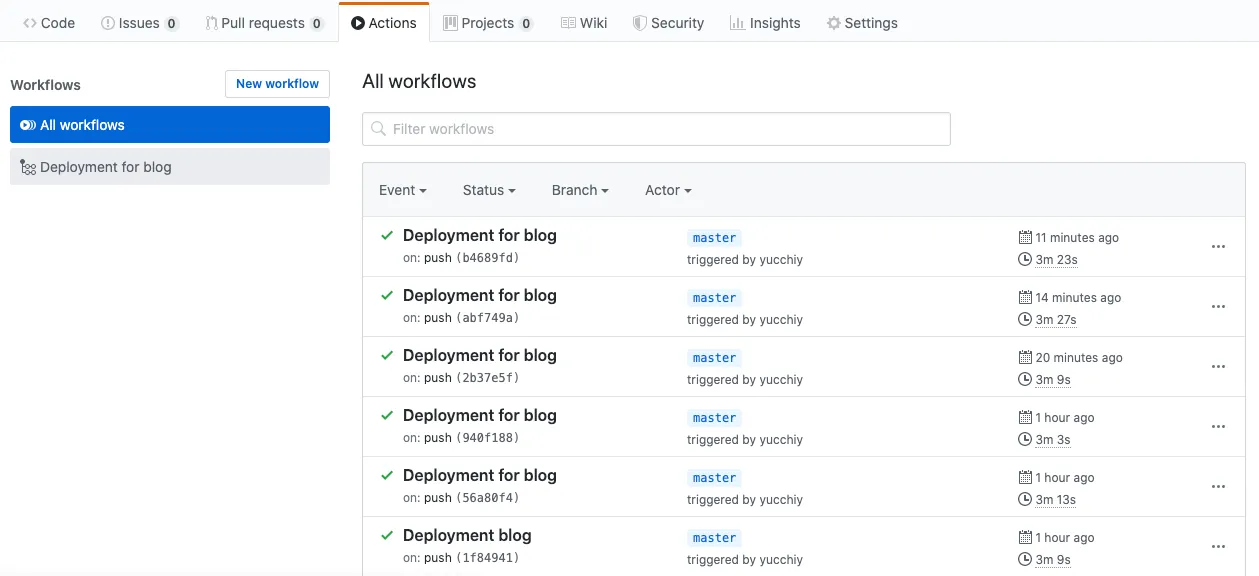Expand the Status filter dropdown
The image size is (1259, 576).
pos(488,190)
